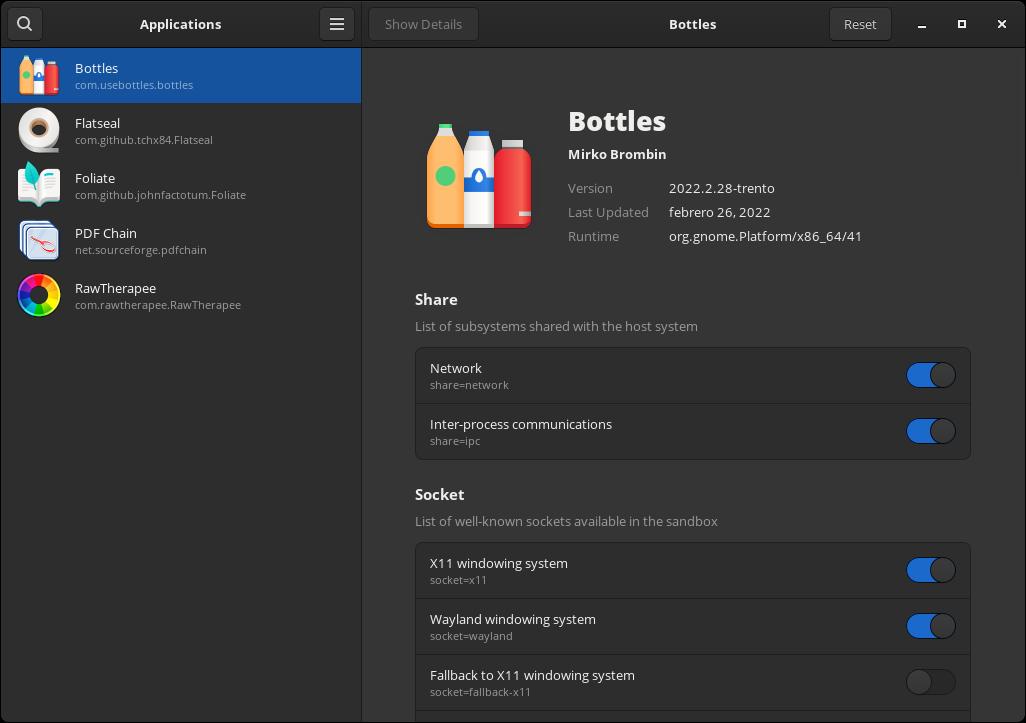Click the developer name Mirko Brombin

617,154
